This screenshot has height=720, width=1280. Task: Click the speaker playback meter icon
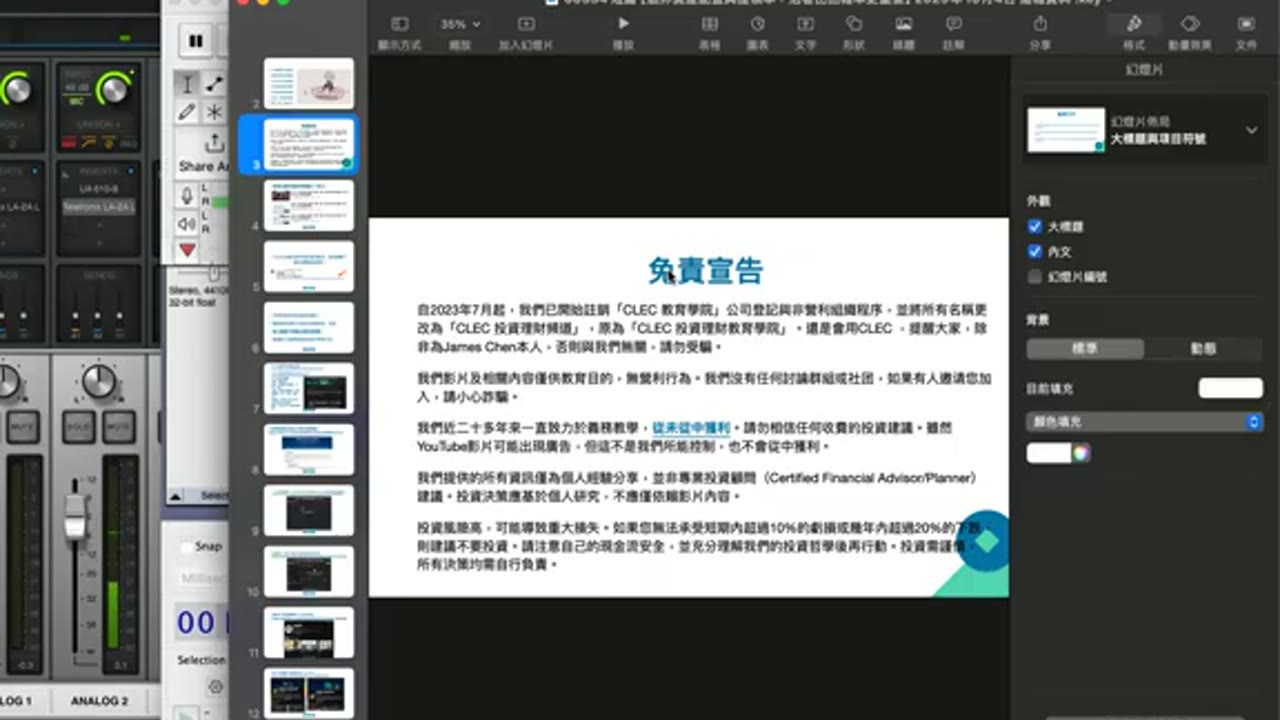coord(187,223)
